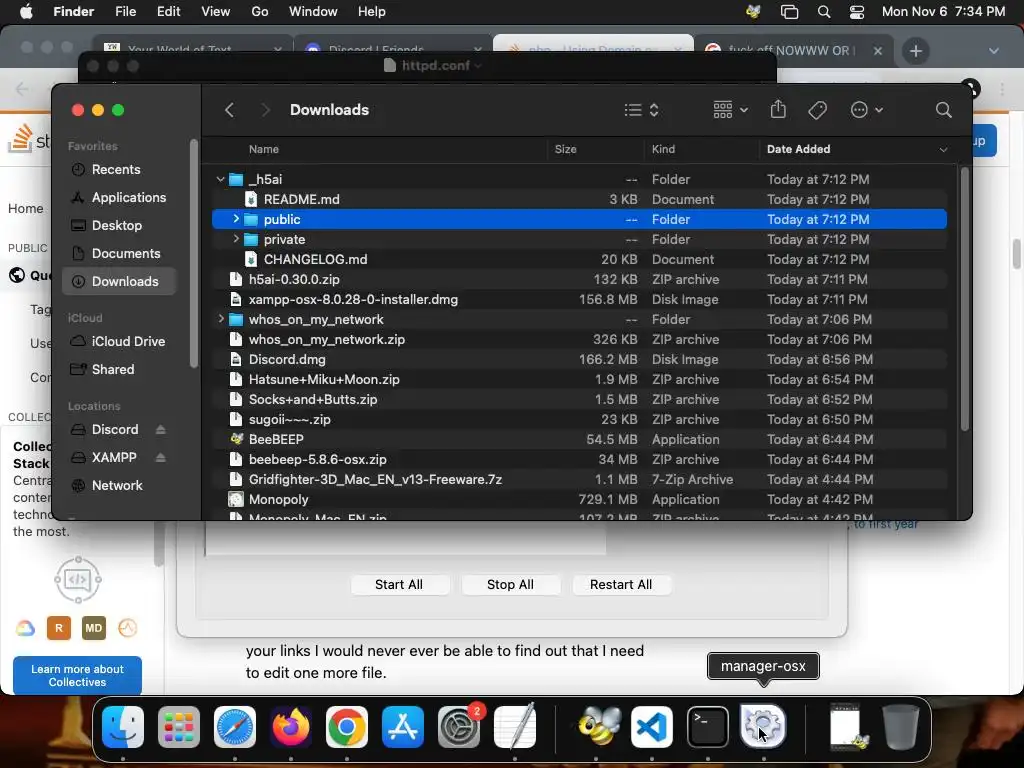Open the More actions ellipsis menu
The height and width of the screenshot is (768, 1024).
867,110
